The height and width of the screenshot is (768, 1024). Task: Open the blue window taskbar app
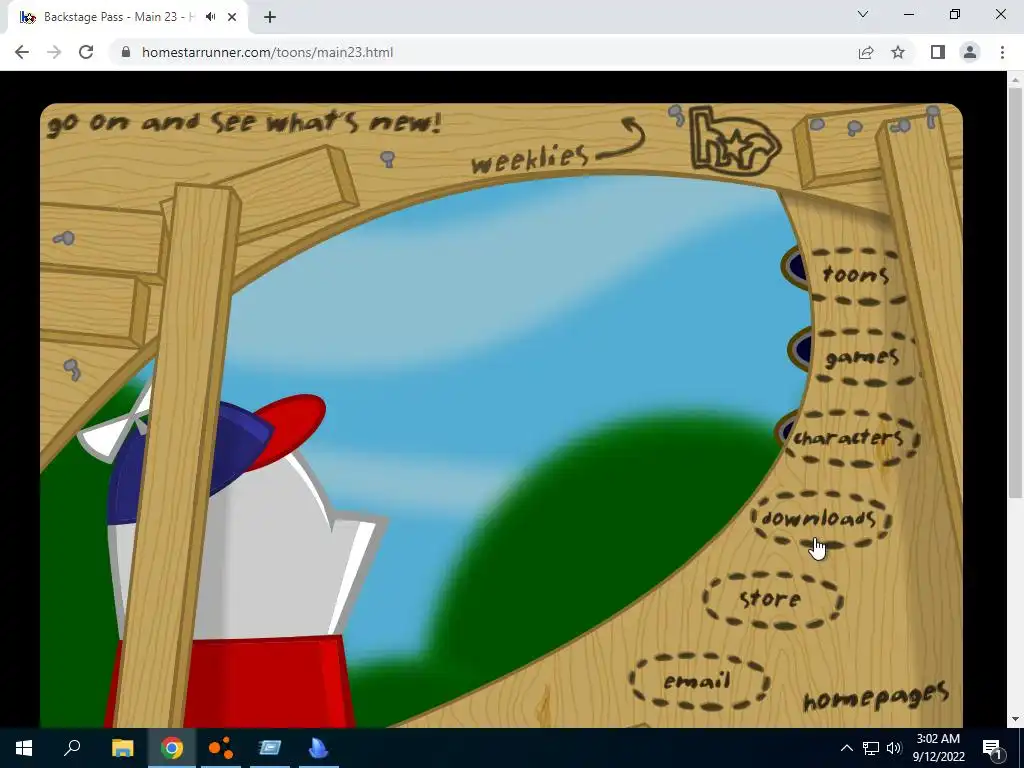270,748
